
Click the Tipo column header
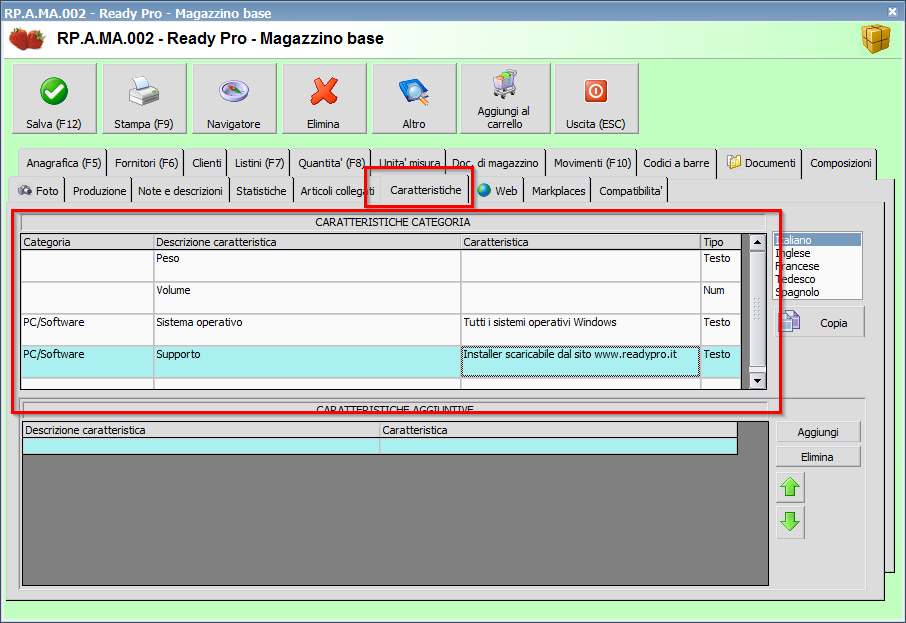(721, 242)
